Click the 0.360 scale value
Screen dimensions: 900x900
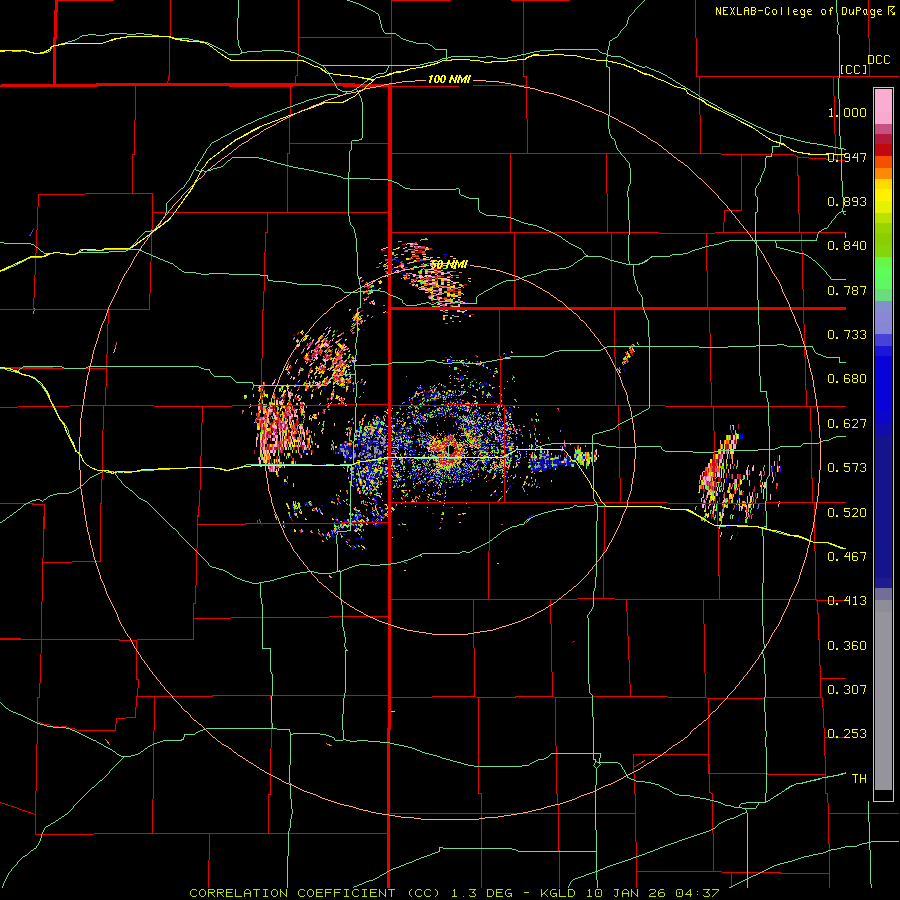coord(847,646)
